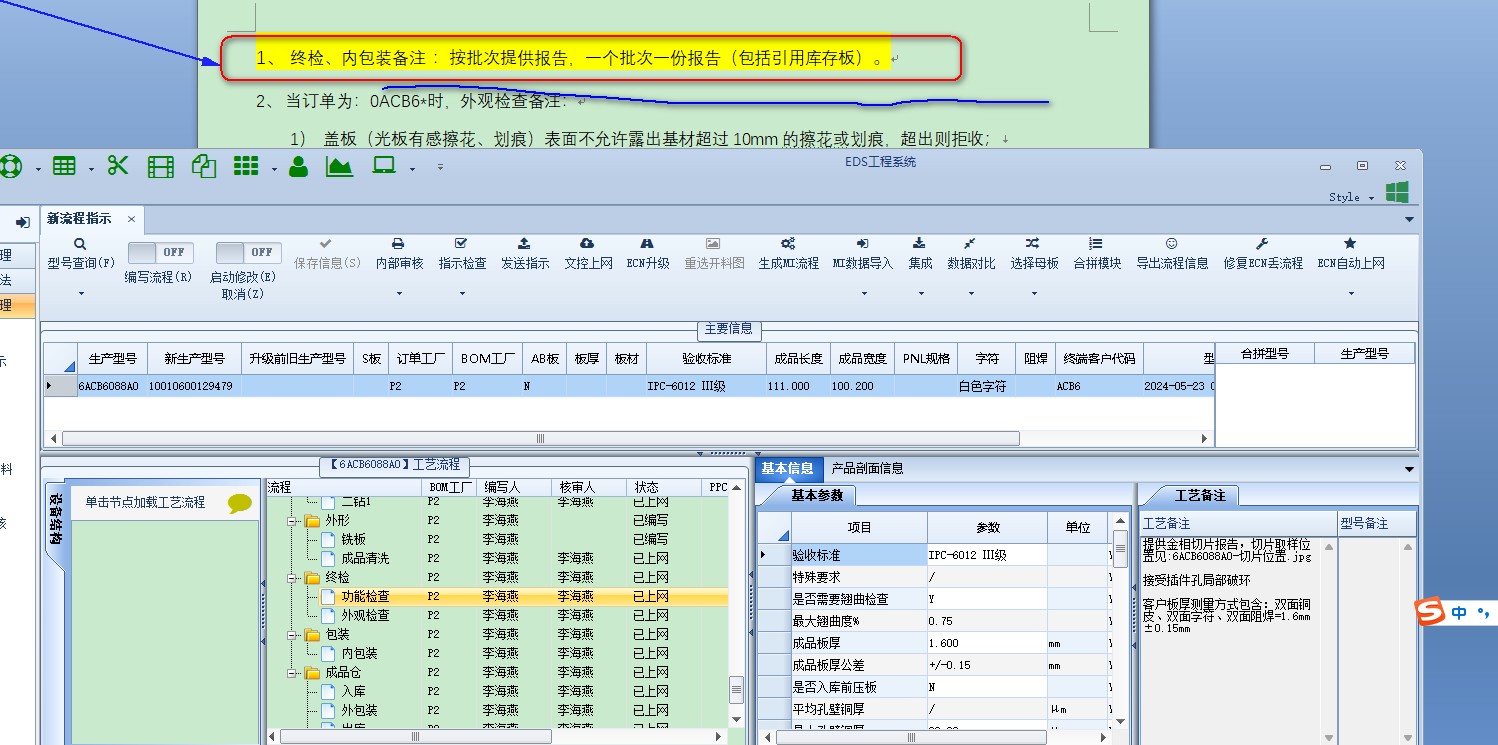The width and height of the screenshot is (1498, 745).
Task: Click MI数据导入 import button
Action: [863, 254]
